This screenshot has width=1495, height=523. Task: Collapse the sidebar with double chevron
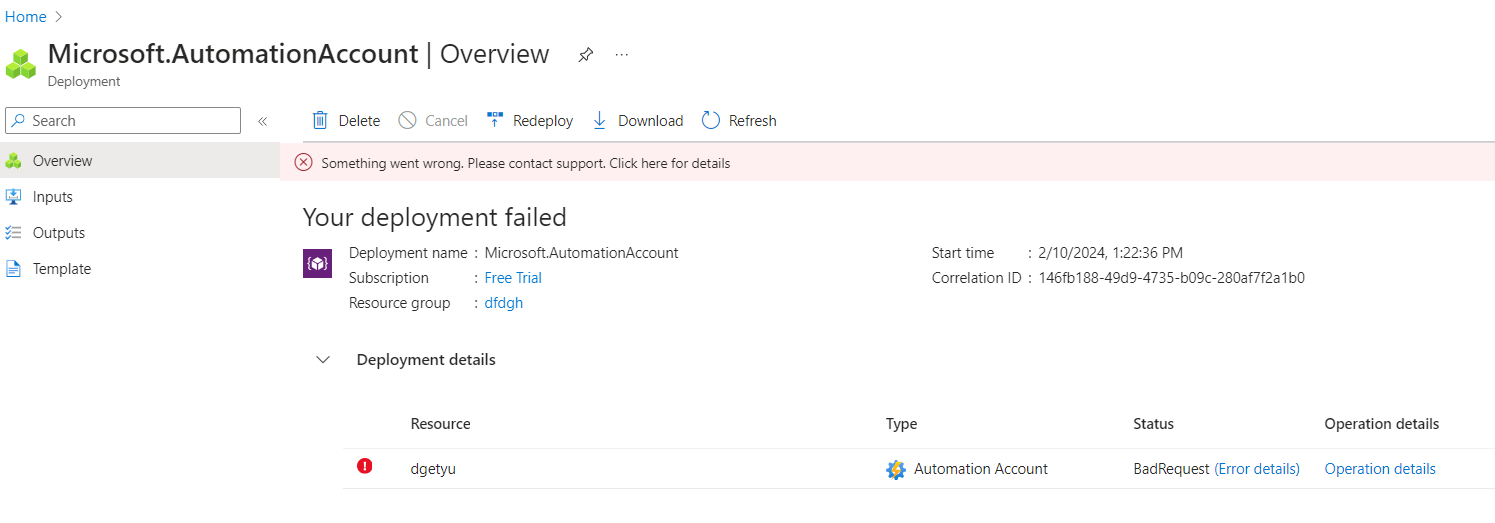262,121
